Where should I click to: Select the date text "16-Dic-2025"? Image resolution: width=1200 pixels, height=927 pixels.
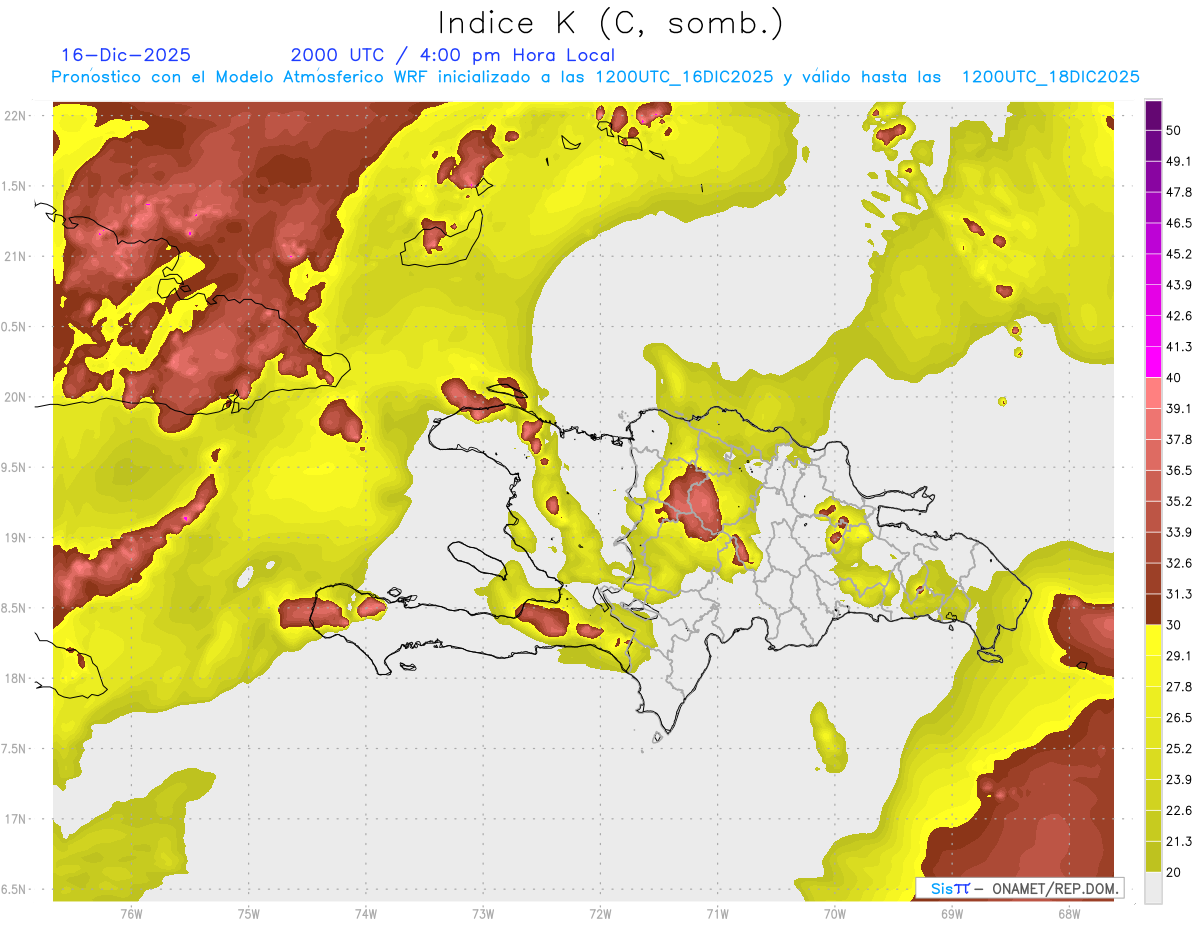(126, 55)
